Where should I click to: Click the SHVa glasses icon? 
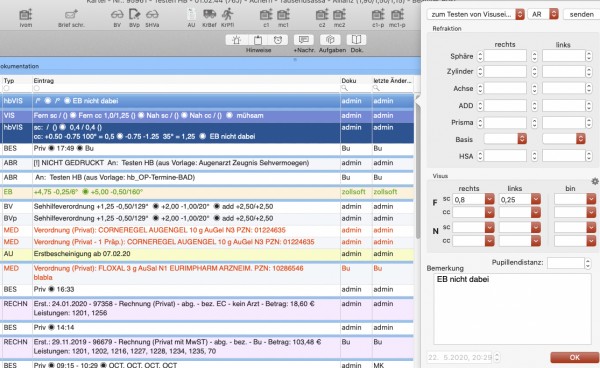tap(152, 15)
